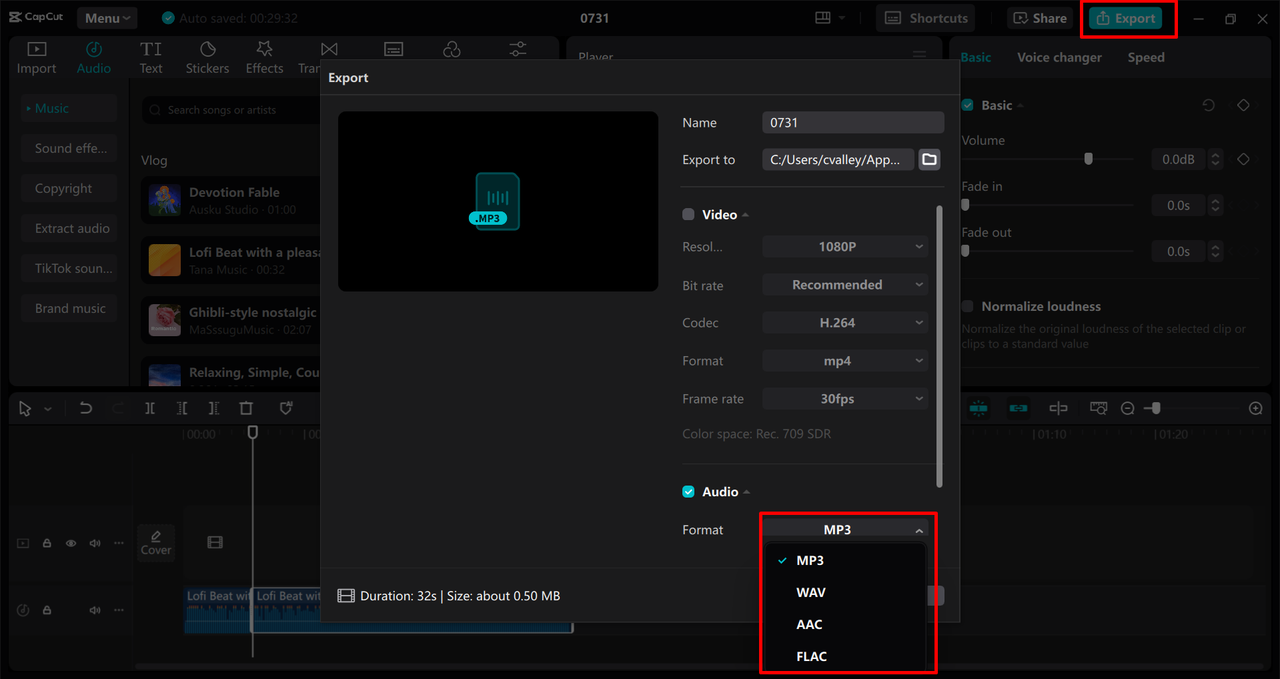Open the Extract audio category
Image resolution: width=1280 pixels, height=679 pixels.
70,228
